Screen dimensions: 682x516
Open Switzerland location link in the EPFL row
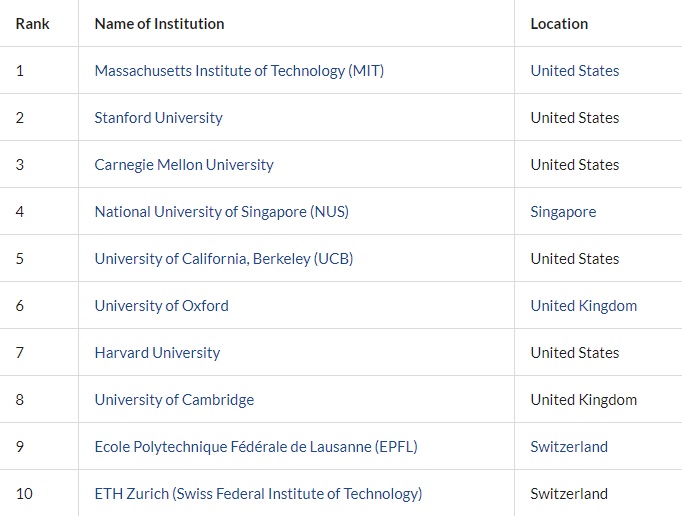point(569,447)
